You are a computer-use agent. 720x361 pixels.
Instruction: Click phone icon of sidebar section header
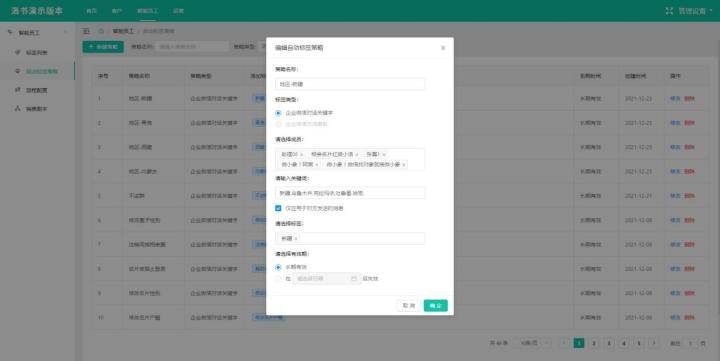coord(10,33)
